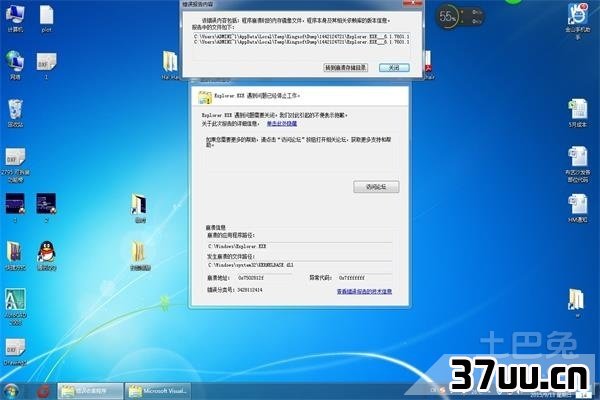Click the KERNELBASE.dll file path field
The width and height of the screenshot is (600, 400).
(299, 265)
